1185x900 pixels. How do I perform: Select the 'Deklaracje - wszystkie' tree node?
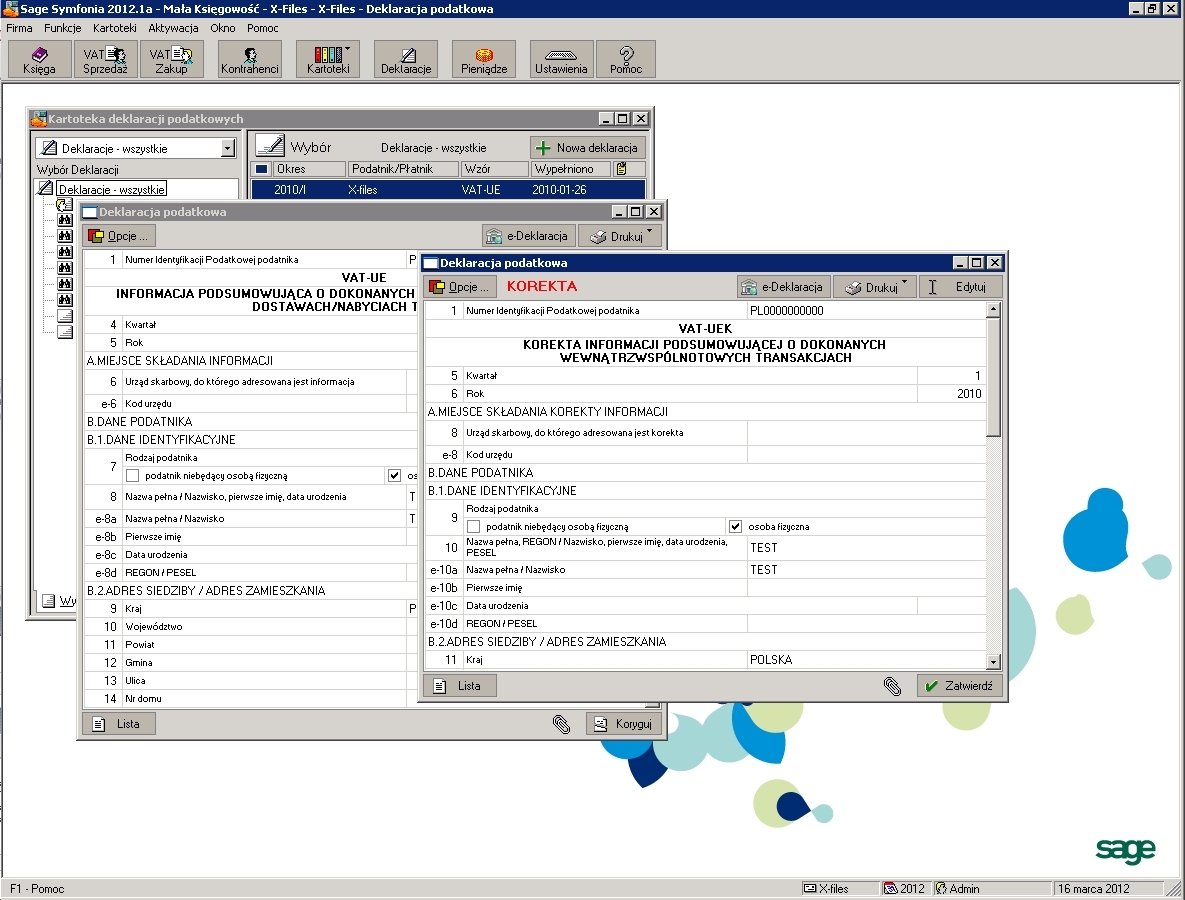112,189
